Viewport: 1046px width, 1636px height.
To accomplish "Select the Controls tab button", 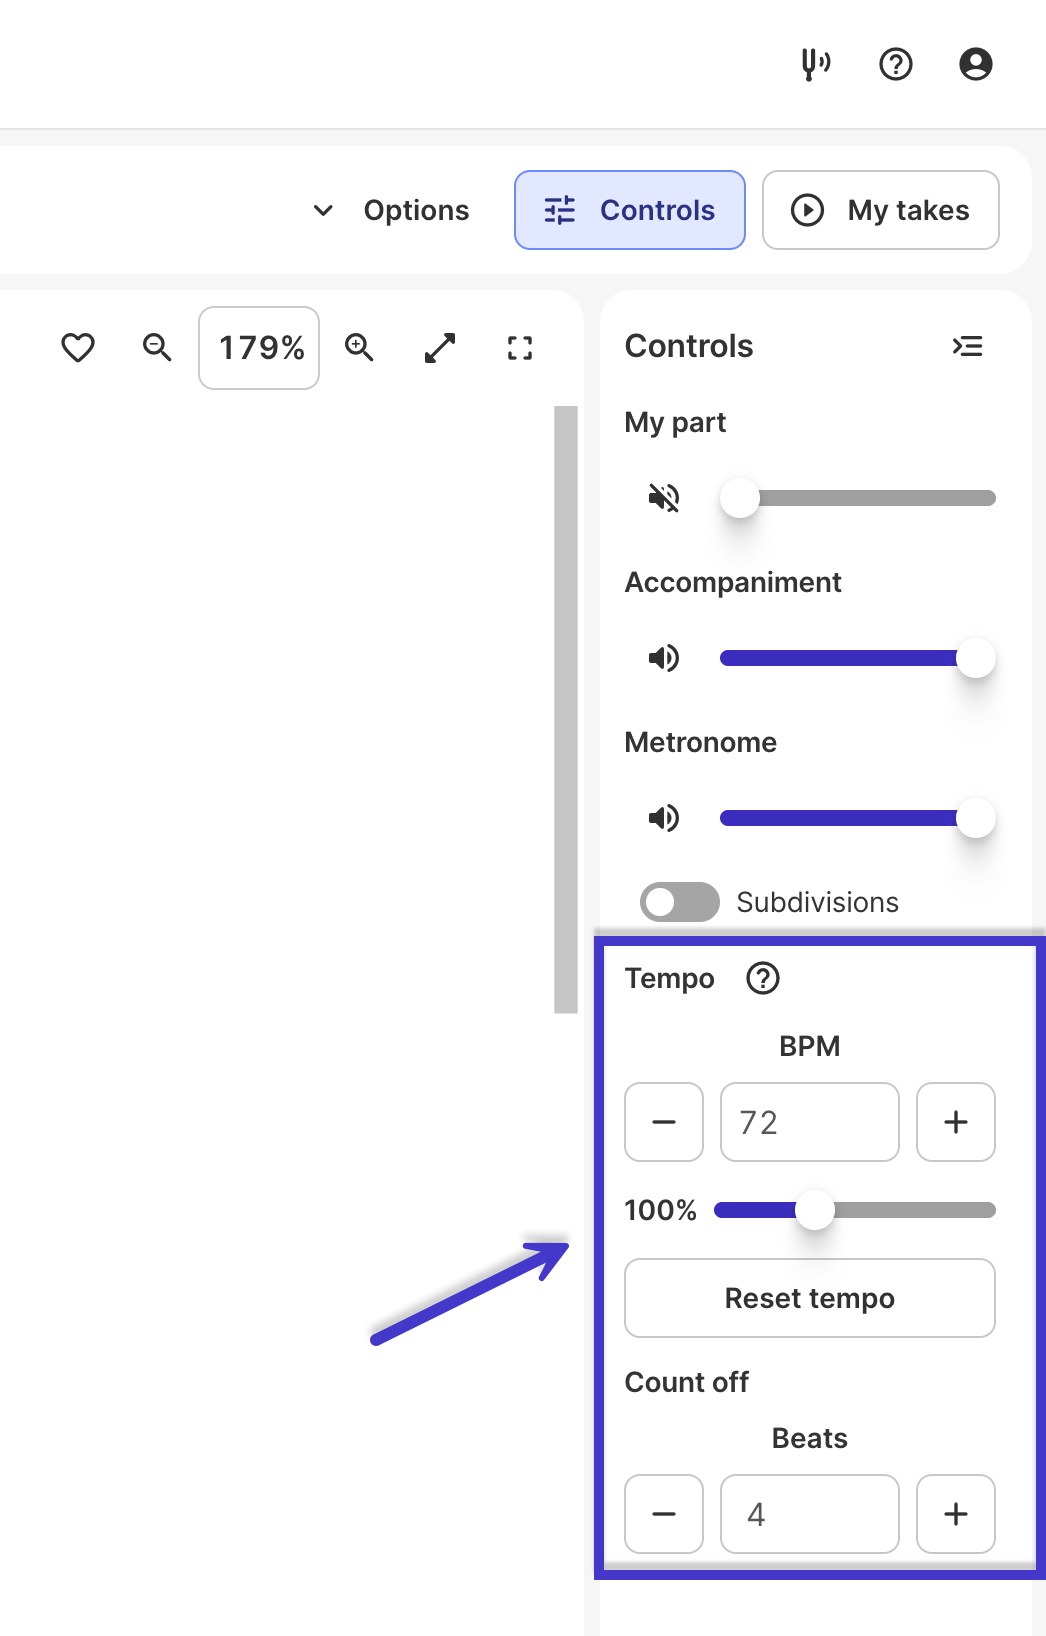I will pyautogui.click(x=630, y=210).
